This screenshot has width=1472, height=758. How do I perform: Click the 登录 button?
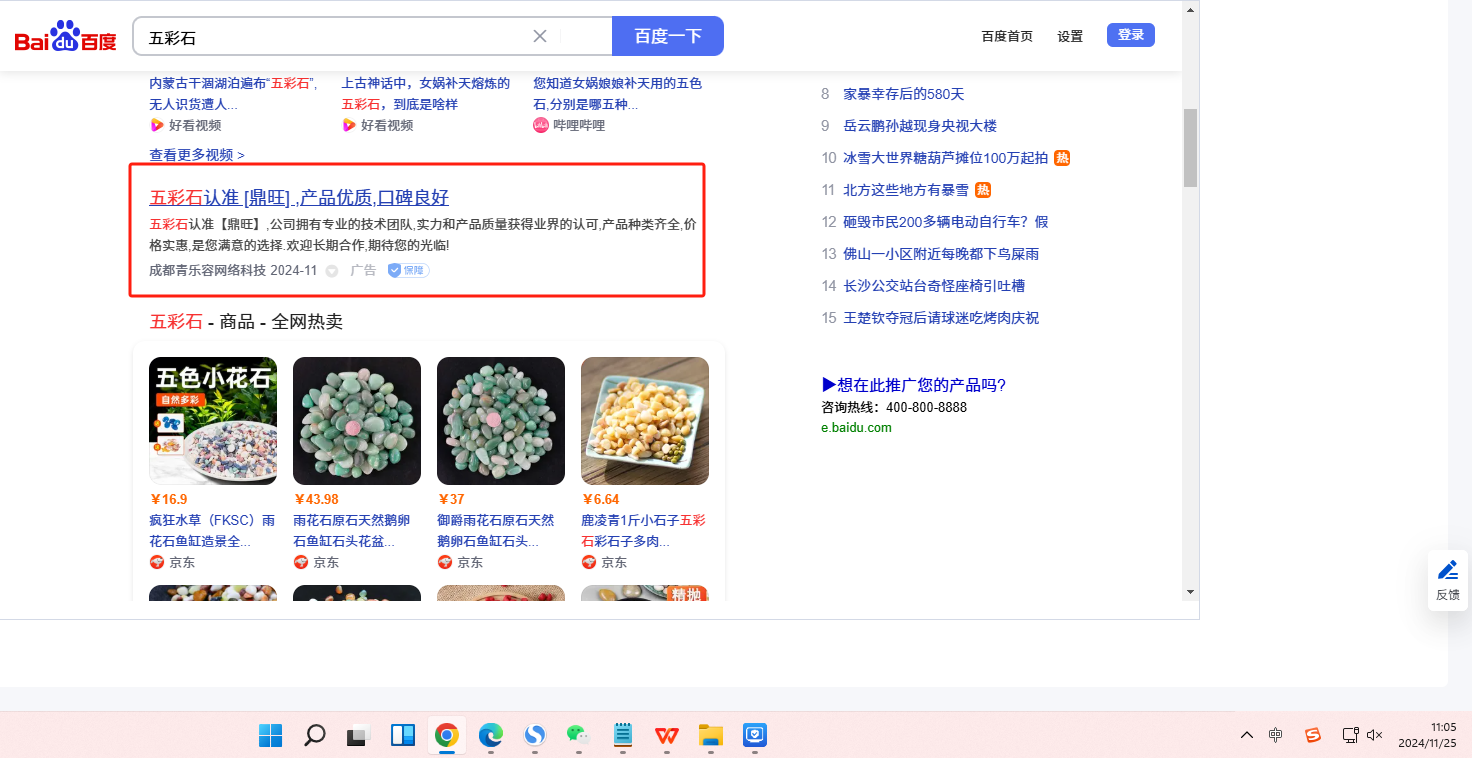[1131, 35]
